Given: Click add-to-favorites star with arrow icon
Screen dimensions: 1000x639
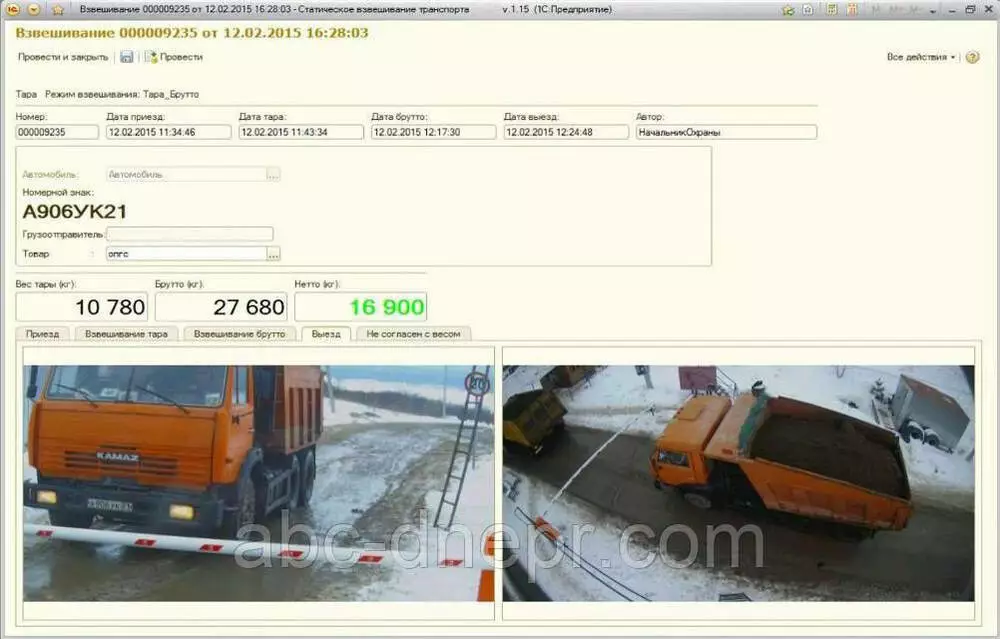Looking at the screenshot, I should (x=788, y=9).
